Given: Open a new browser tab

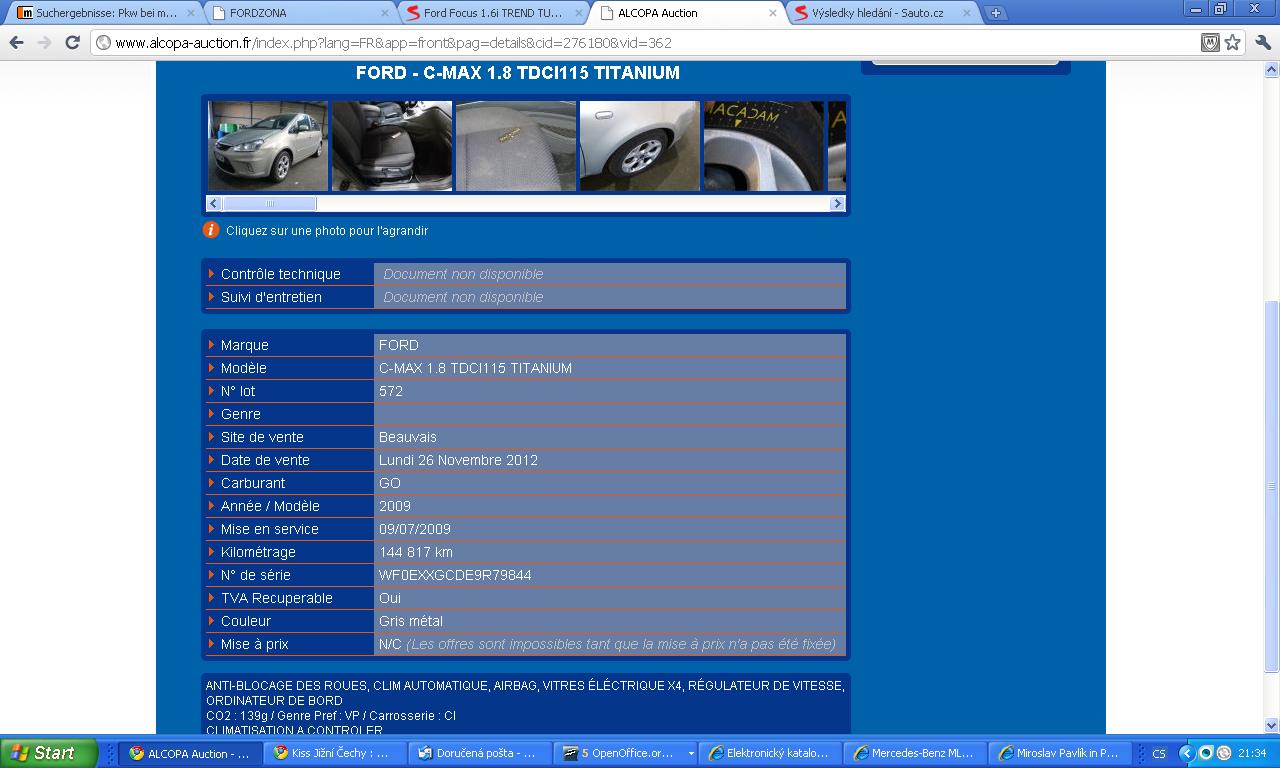Looking at the screenshot, I should point(996,13).
